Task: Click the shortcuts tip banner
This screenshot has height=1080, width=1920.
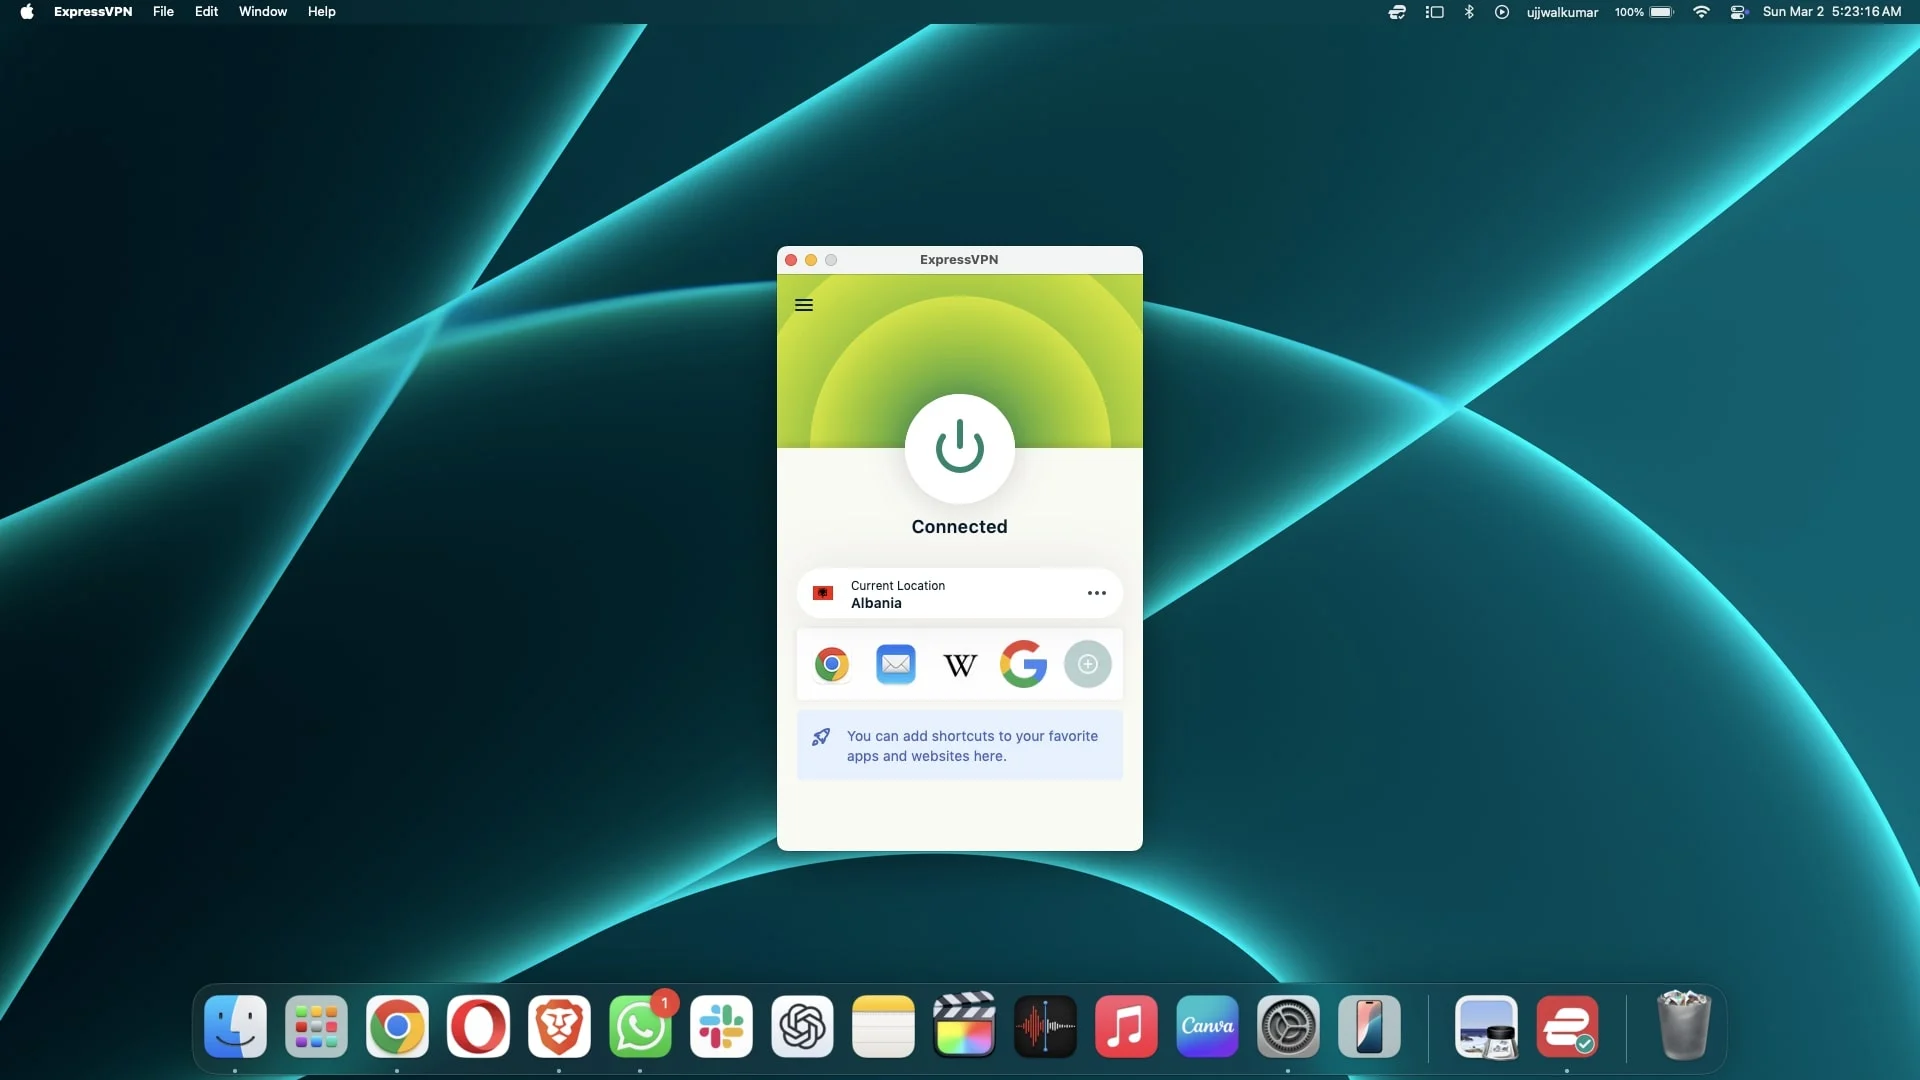Action: tap(959, 746)
